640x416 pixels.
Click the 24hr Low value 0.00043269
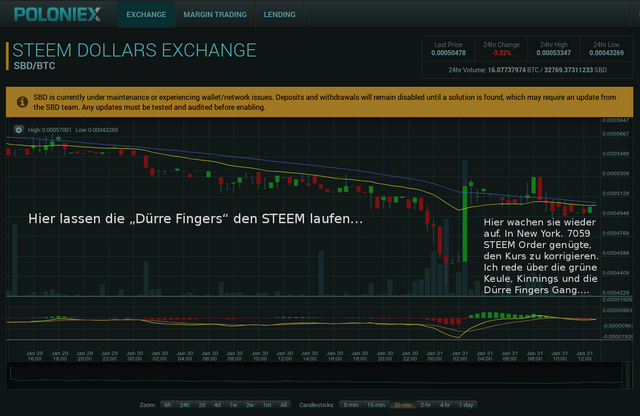point(606,53)
